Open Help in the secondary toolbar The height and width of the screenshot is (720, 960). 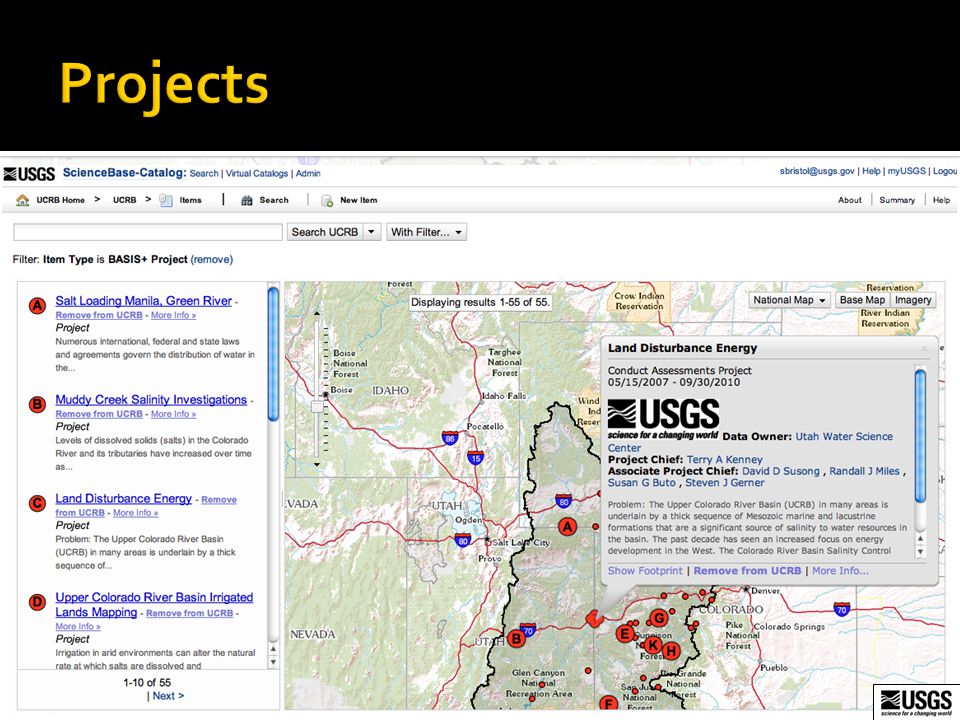point(942,200)
